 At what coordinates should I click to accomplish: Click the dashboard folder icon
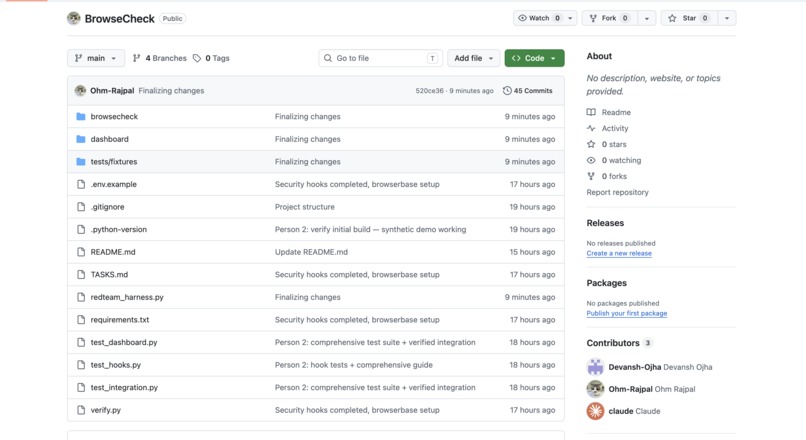tap(81, 139)
